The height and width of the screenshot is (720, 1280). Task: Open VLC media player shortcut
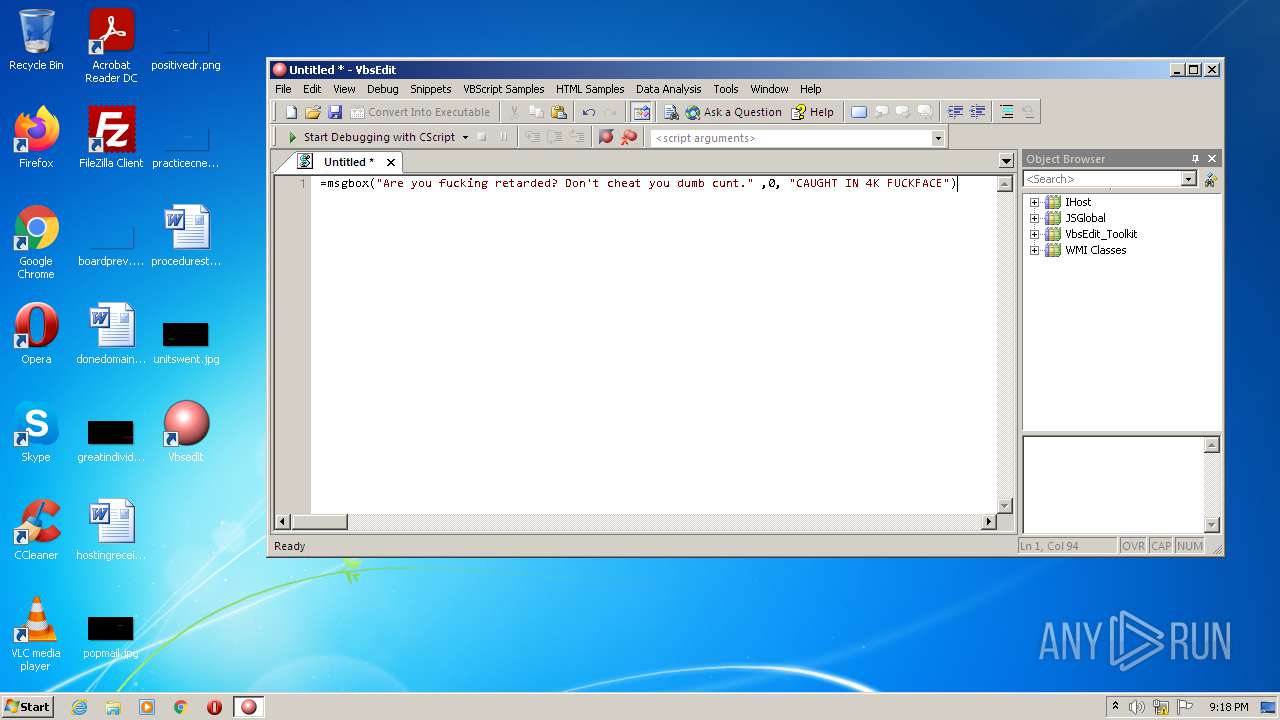(x=36, y=634)
